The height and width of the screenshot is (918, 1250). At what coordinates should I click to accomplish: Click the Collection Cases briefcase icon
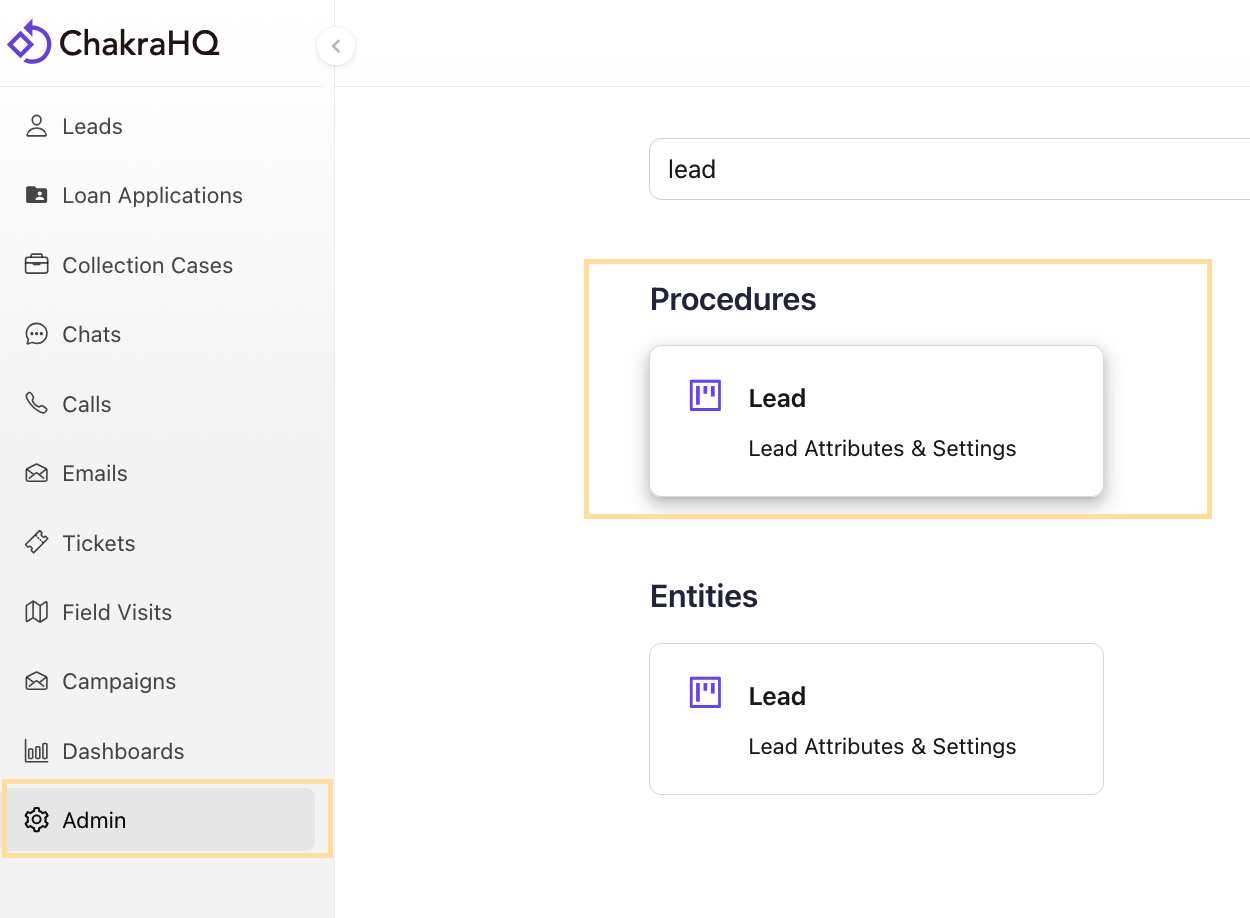(37, 265)
